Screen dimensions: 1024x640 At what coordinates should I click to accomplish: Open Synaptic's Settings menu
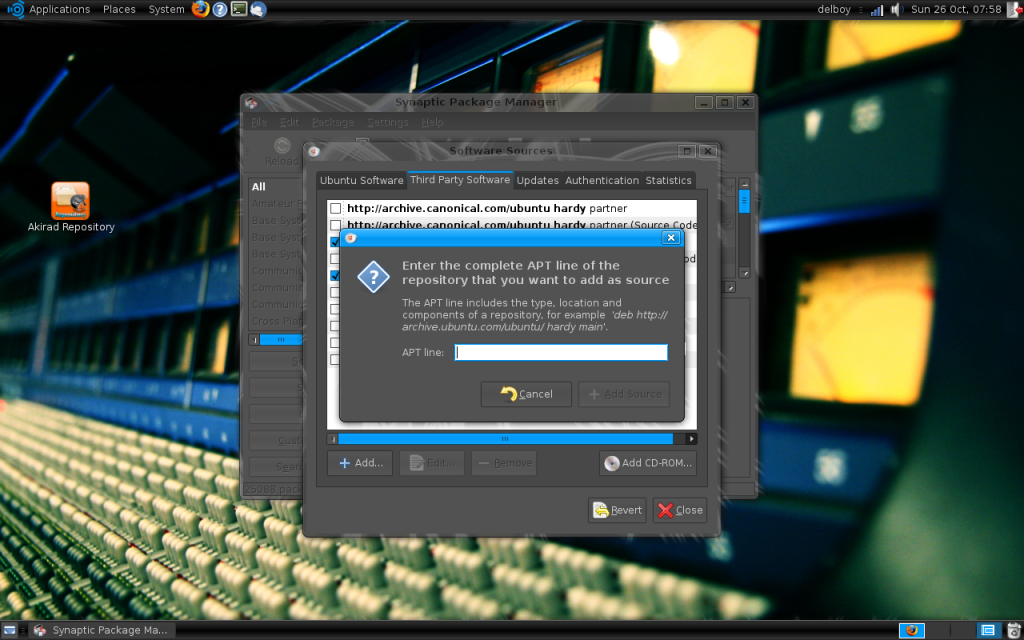388,122
